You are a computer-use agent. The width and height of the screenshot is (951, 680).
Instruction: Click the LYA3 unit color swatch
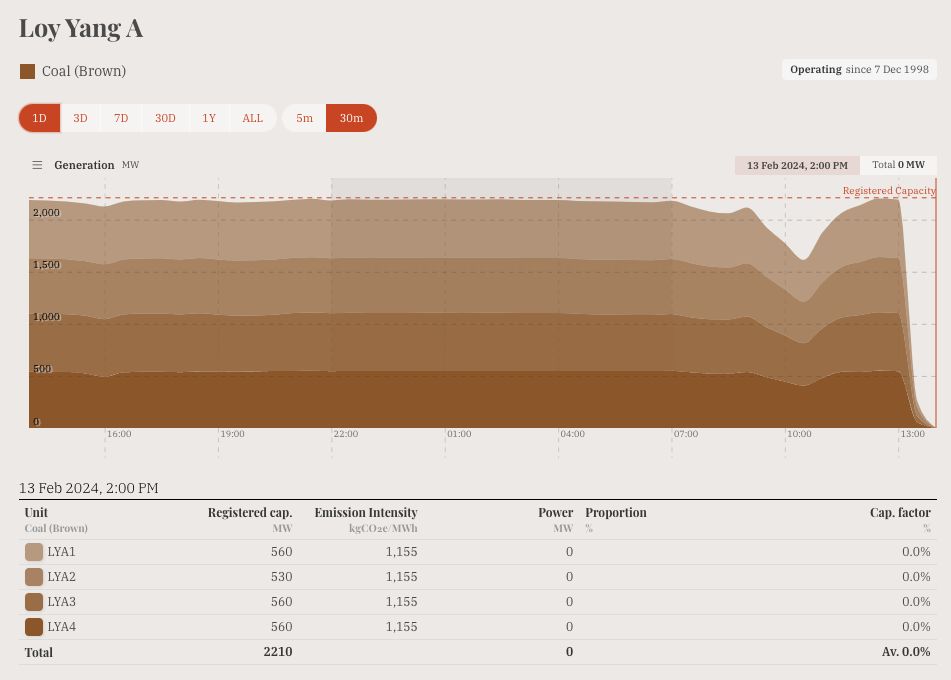tap(34, 602)
